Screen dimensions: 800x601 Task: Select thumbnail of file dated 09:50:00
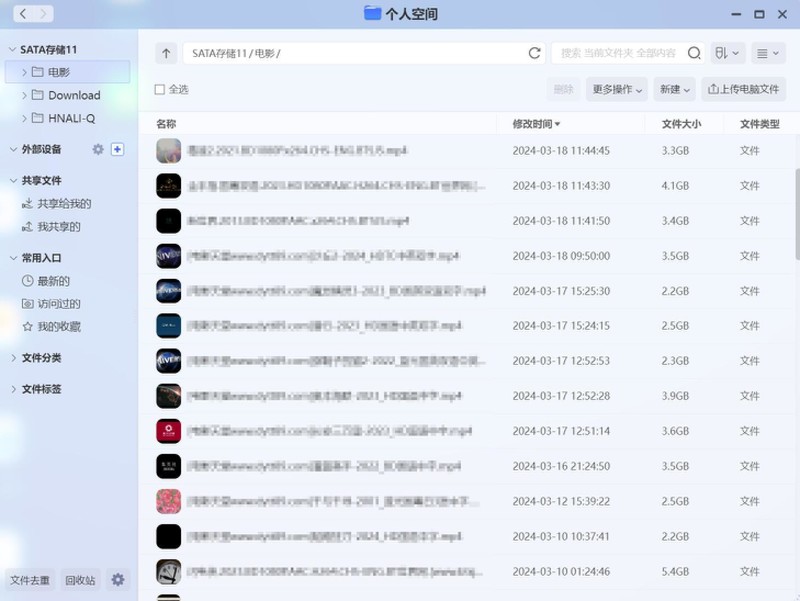click(x=168, y=256)
